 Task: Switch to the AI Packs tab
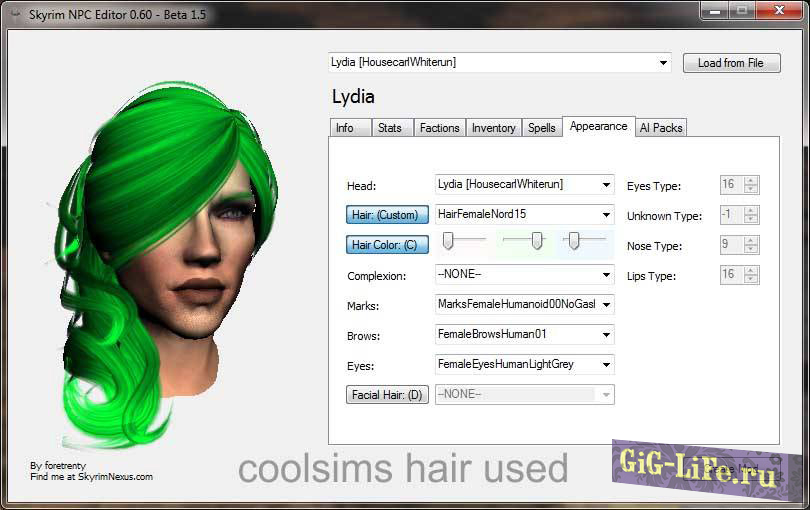tap(660, 128)
